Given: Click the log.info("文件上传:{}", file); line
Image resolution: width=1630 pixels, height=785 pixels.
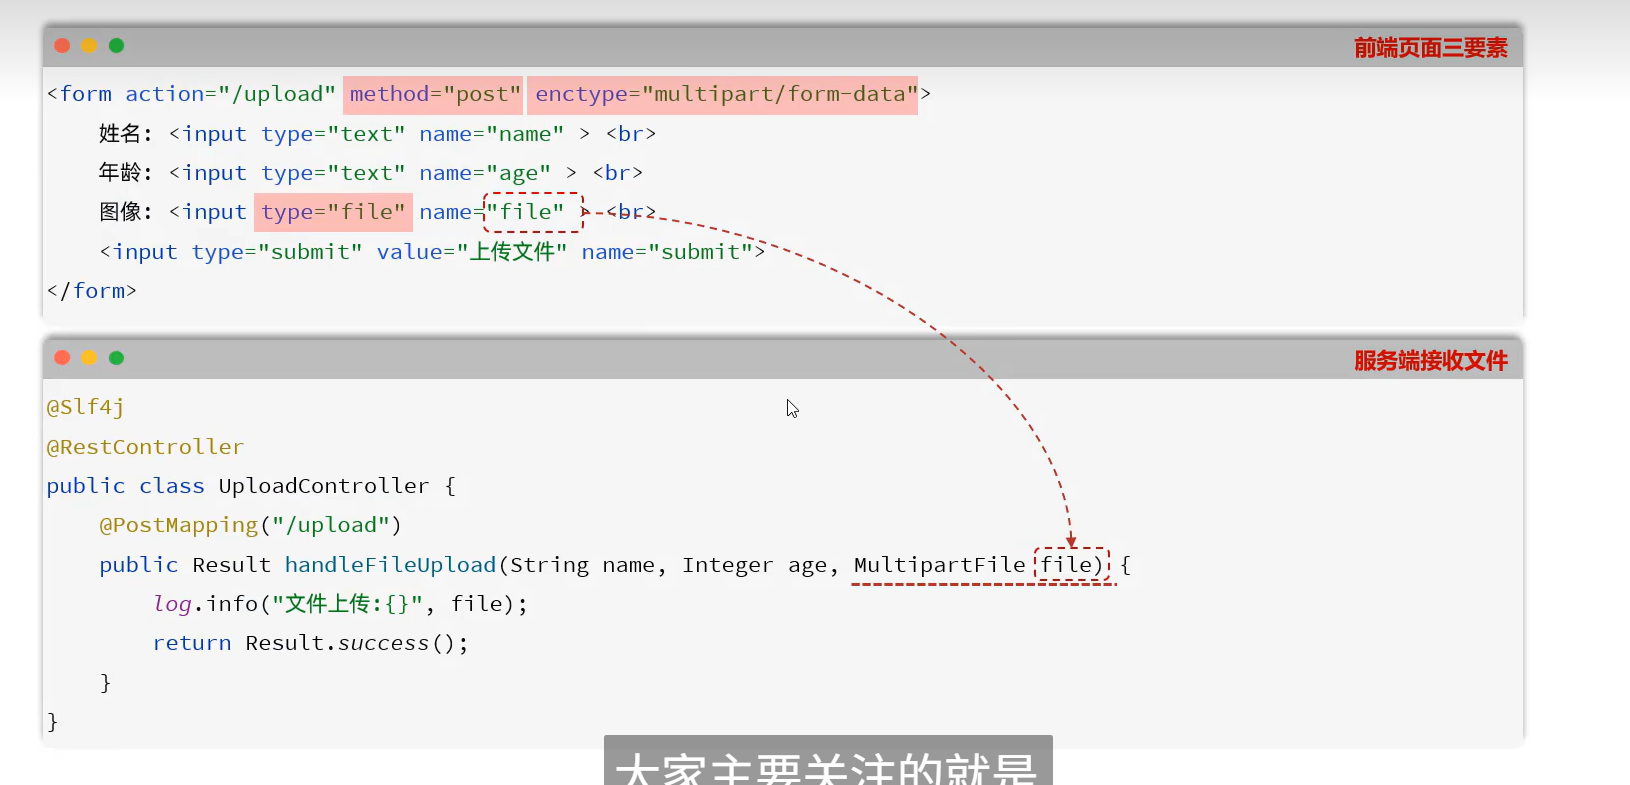Looking at the screenshot, I should click(340, 604).
